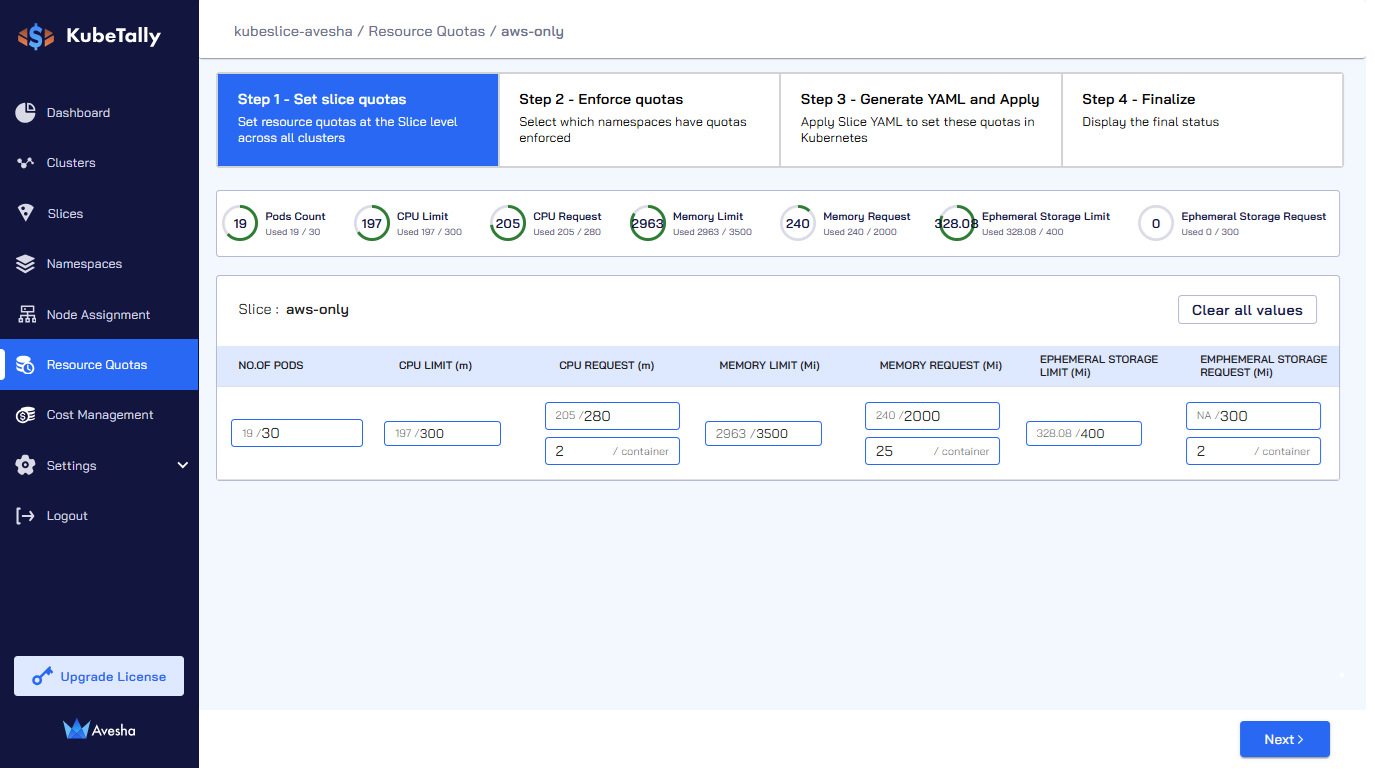The image size is (1375, 782).
Task: Select Step 1 - Set slice quotas tab
Action: click(x=358, y=119)
